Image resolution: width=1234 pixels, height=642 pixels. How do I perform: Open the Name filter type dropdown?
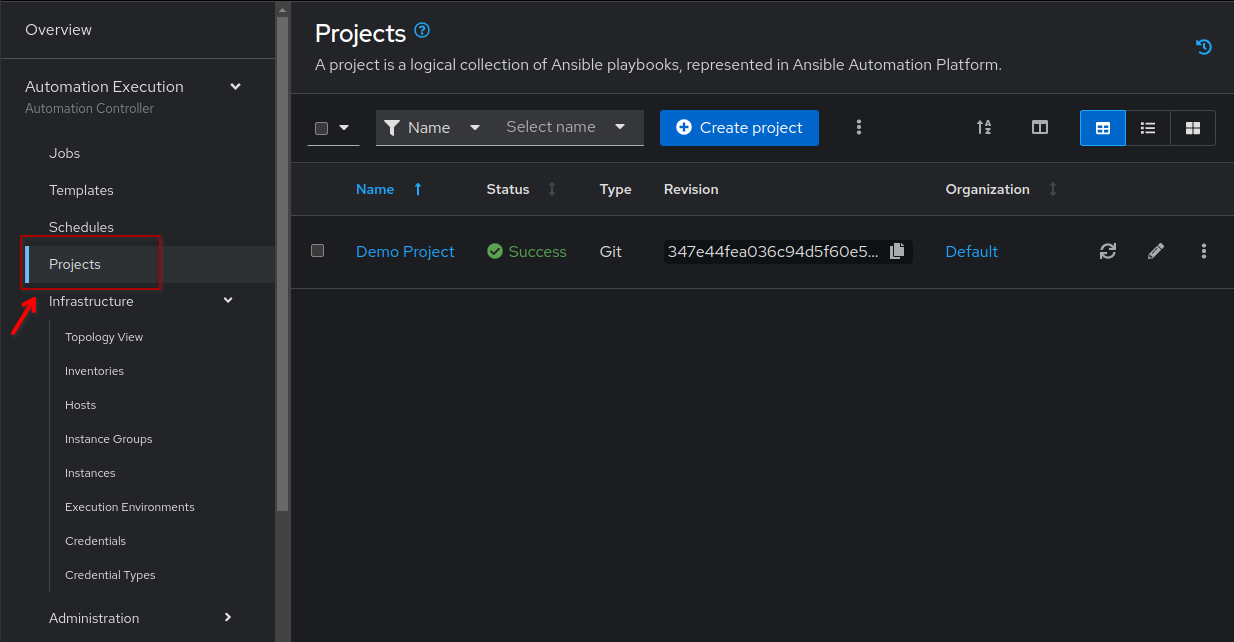point(433,127)
